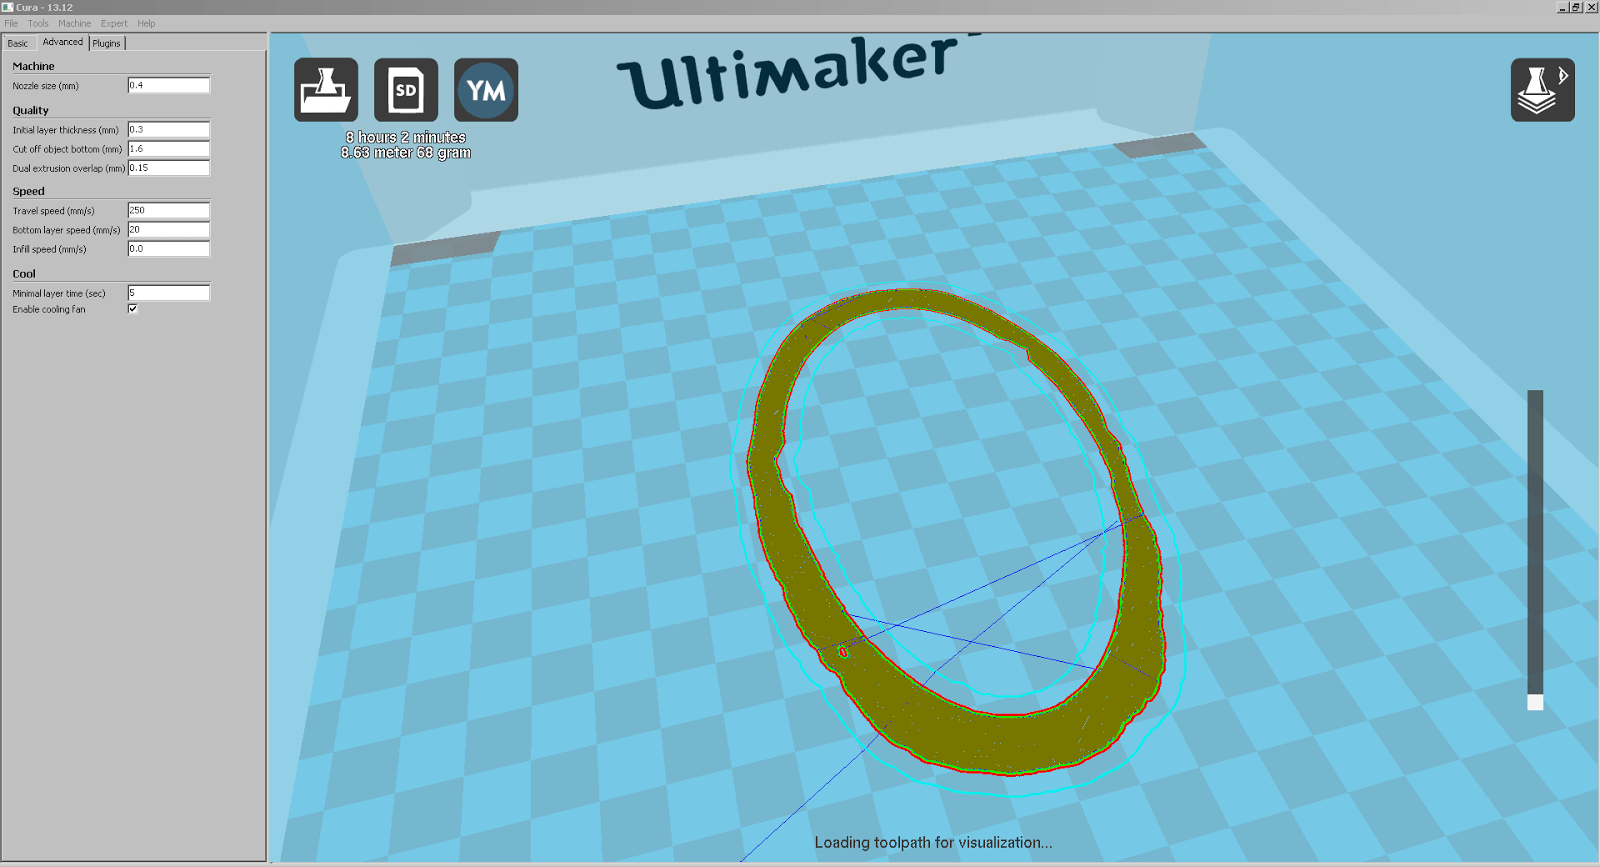This screenshot has height=867, width=1600.
Task: Click the Minimal layer time field
Action: click(x=169, y=293)
